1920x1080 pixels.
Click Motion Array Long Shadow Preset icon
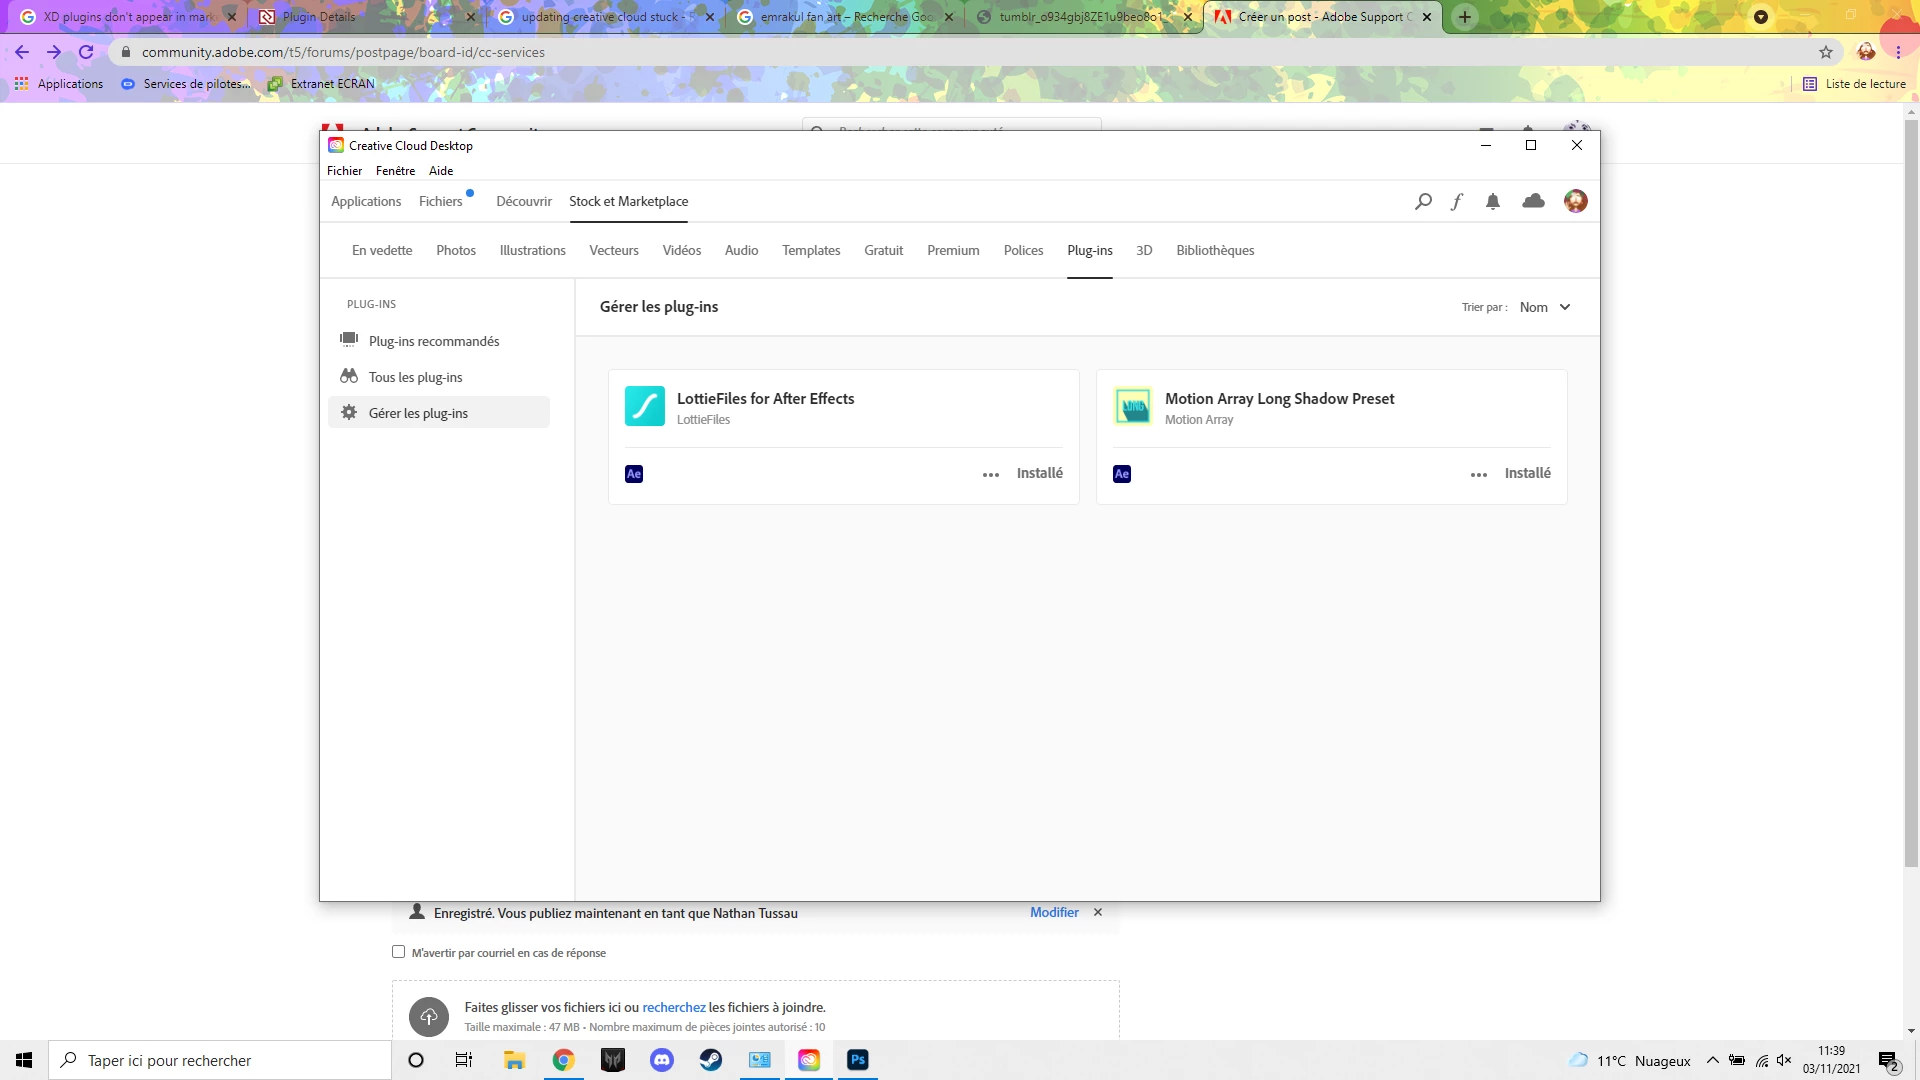(1133, 407)
